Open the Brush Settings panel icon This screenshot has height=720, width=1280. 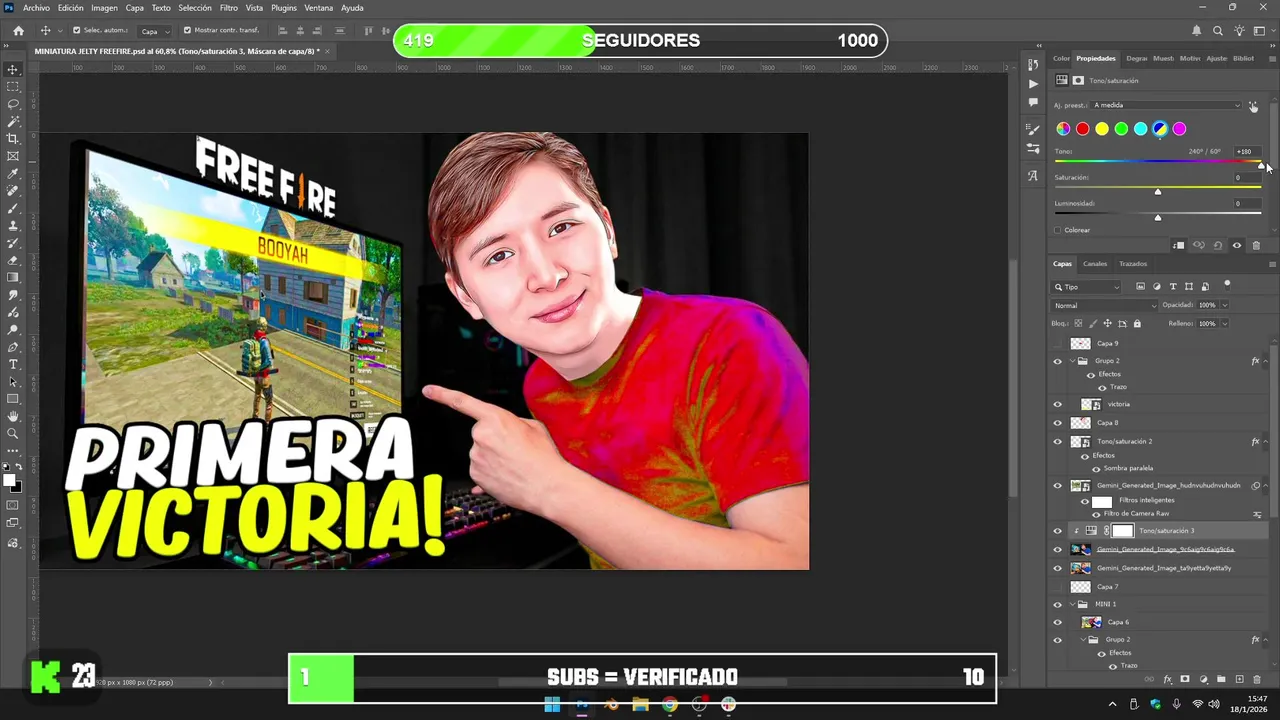tap(1033, 129)
